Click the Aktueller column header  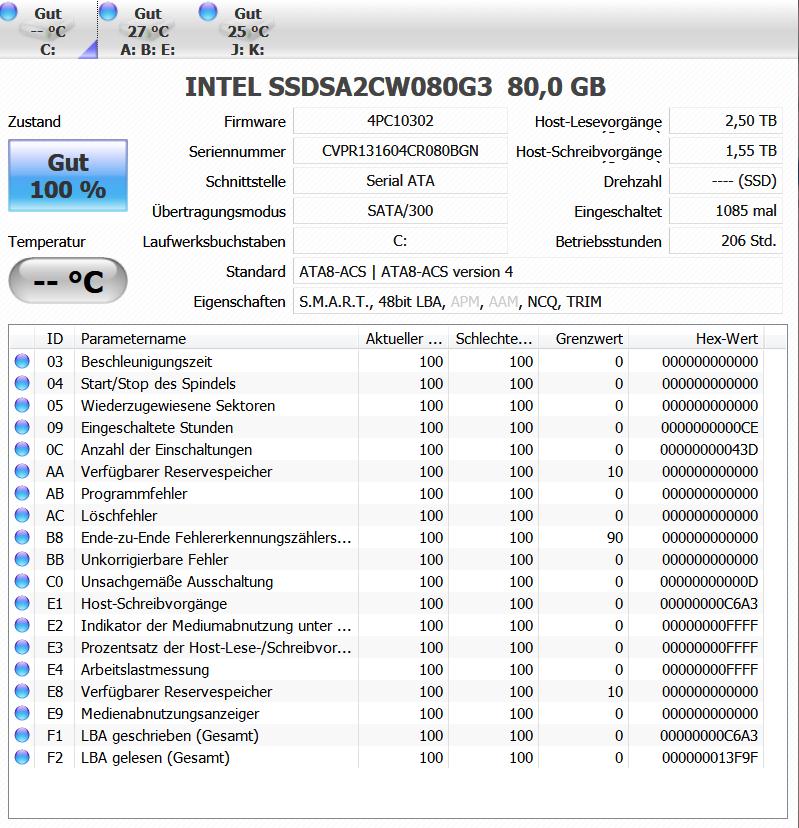point(404,338)
